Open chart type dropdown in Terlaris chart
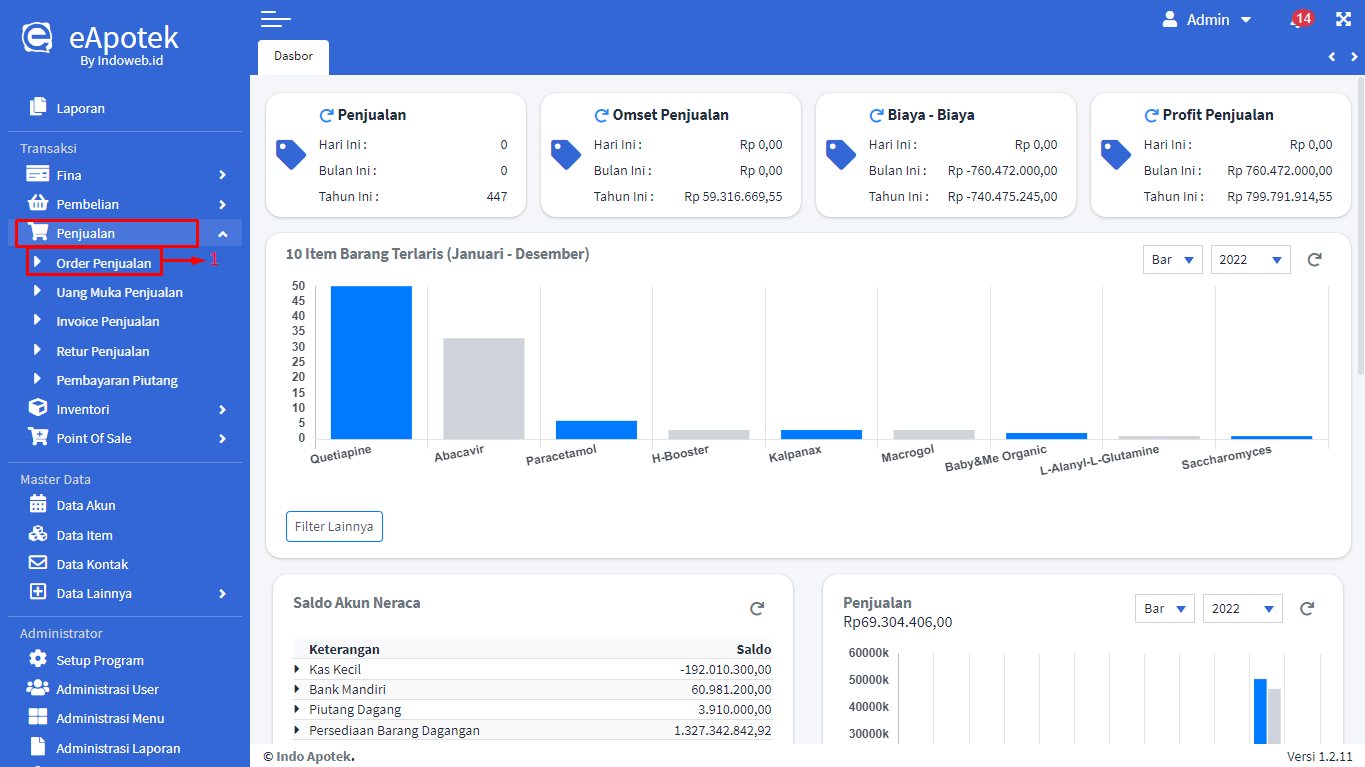Image resolution: width=1365 pixels, height=767 pixels. (x=1172, y=260)
